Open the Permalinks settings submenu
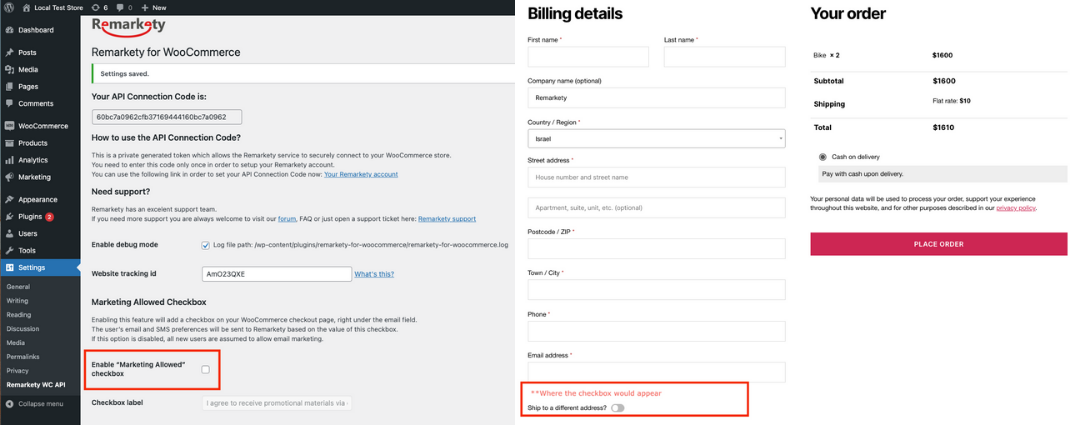1080x425 pixels. (x=23, y=357)
